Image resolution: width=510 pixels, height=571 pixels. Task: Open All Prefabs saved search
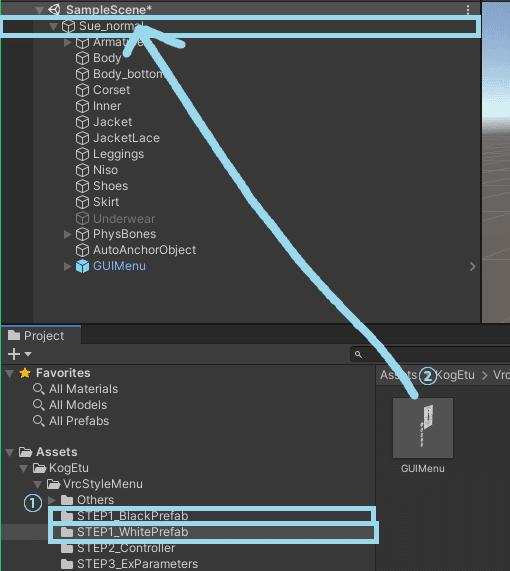(x=79, y=421)
